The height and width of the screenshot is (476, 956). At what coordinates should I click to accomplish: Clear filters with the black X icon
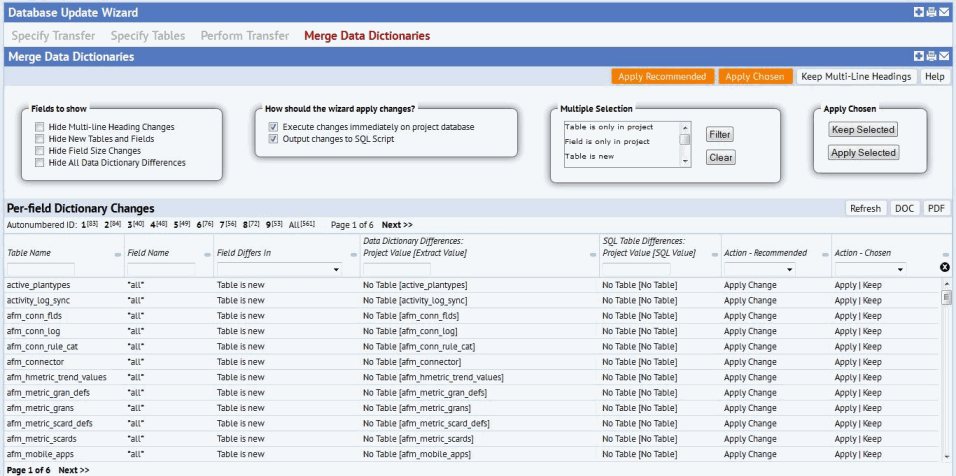point(944,267)
